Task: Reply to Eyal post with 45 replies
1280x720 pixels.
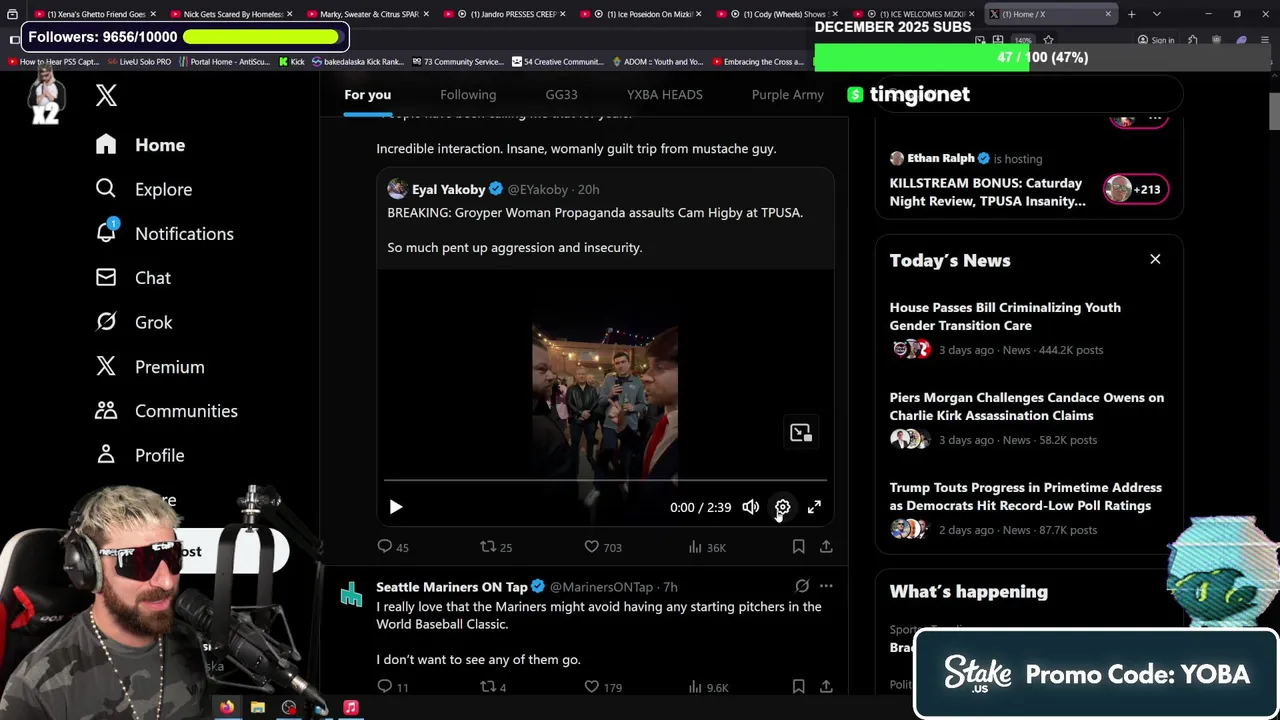Action: coord(393,547)
